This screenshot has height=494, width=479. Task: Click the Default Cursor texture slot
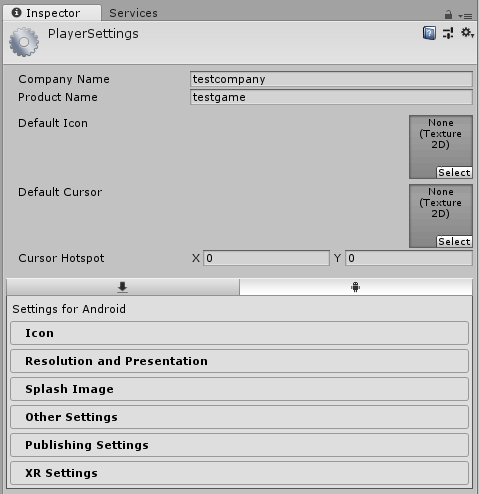click(441, 216)
